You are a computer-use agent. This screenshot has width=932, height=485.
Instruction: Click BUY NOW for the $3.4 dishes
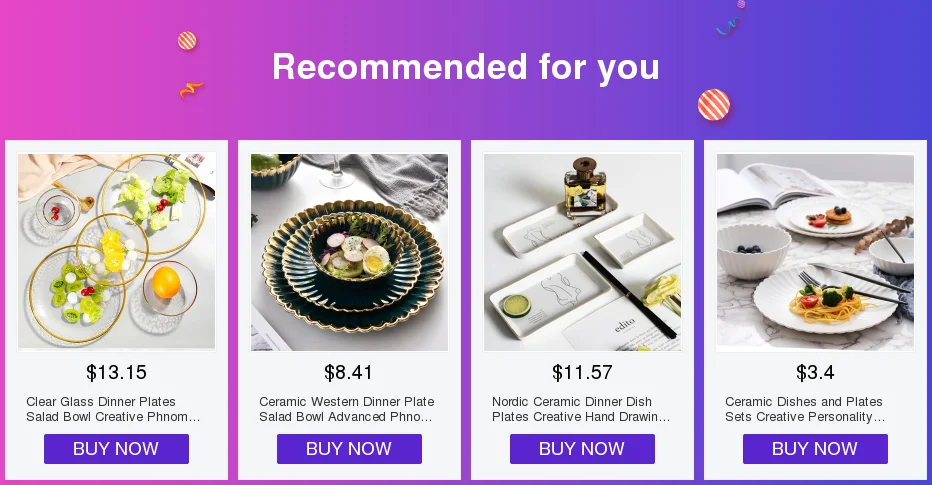[x=816, y=449]
